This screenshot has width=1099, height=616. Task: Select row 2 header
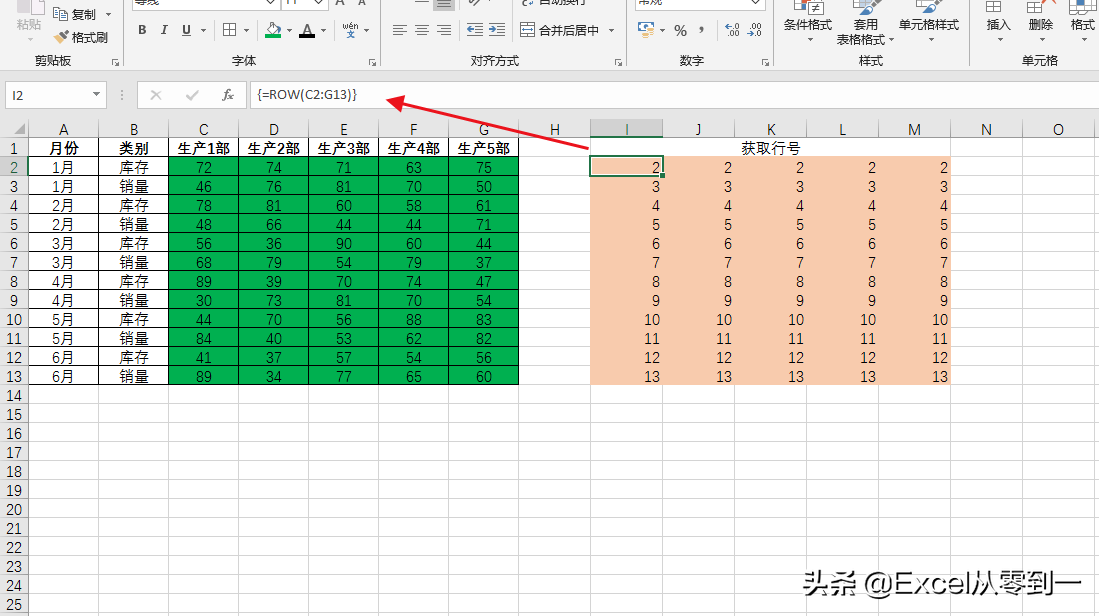tap(14, 167)
